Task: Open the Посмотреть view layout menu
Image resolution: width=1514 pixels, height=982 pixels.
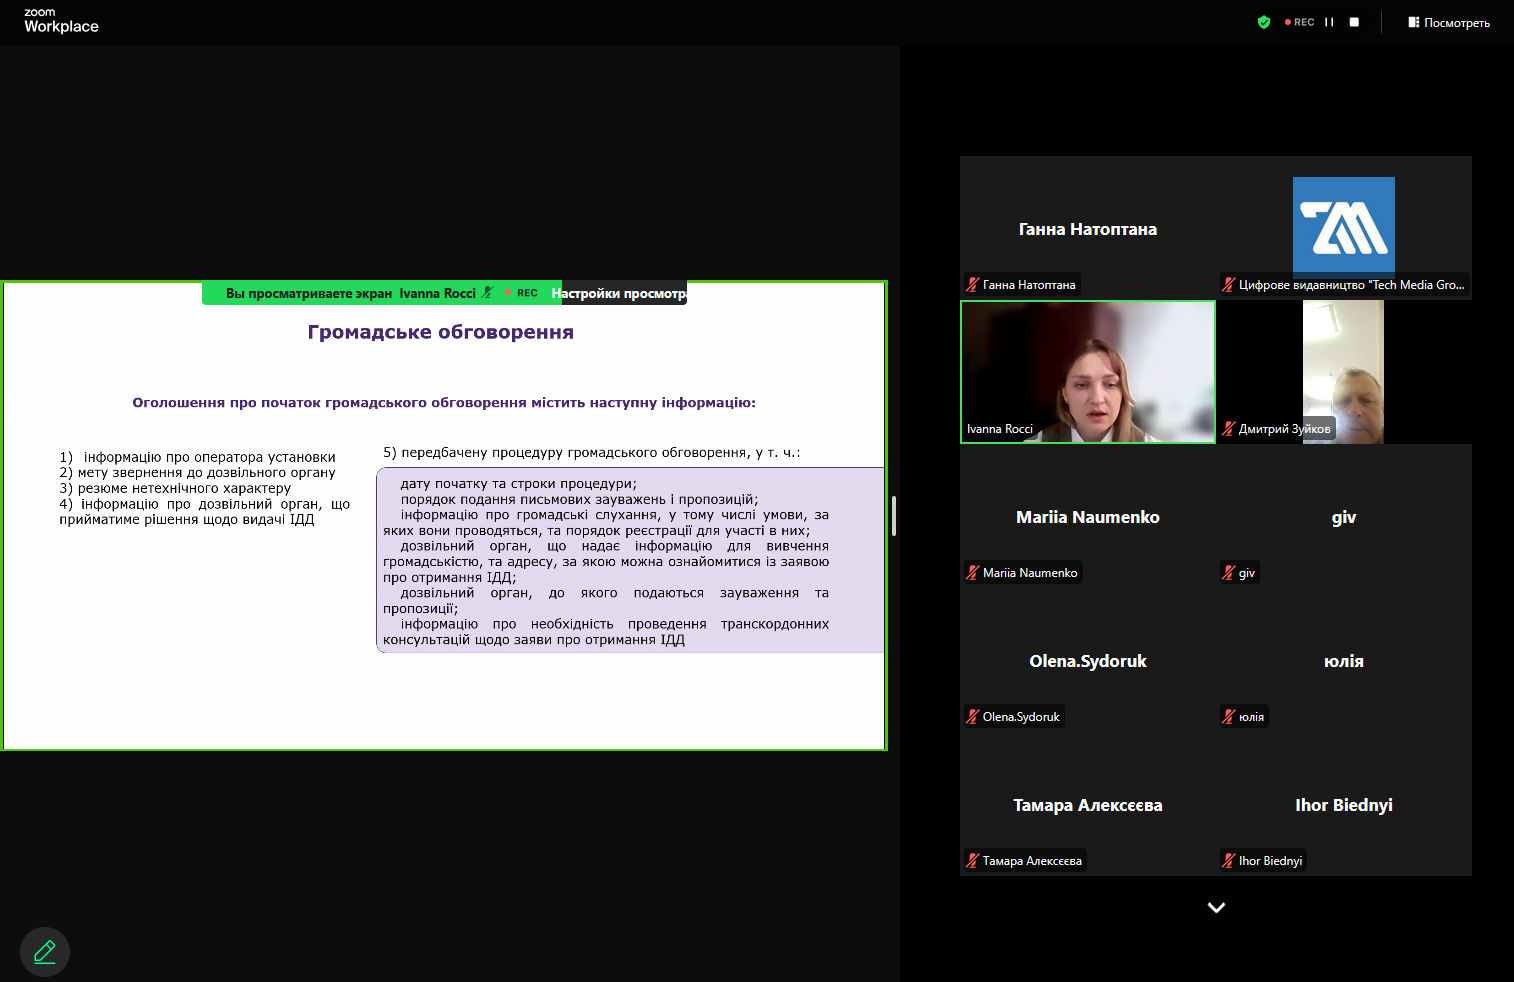Action: point(1449,22)
